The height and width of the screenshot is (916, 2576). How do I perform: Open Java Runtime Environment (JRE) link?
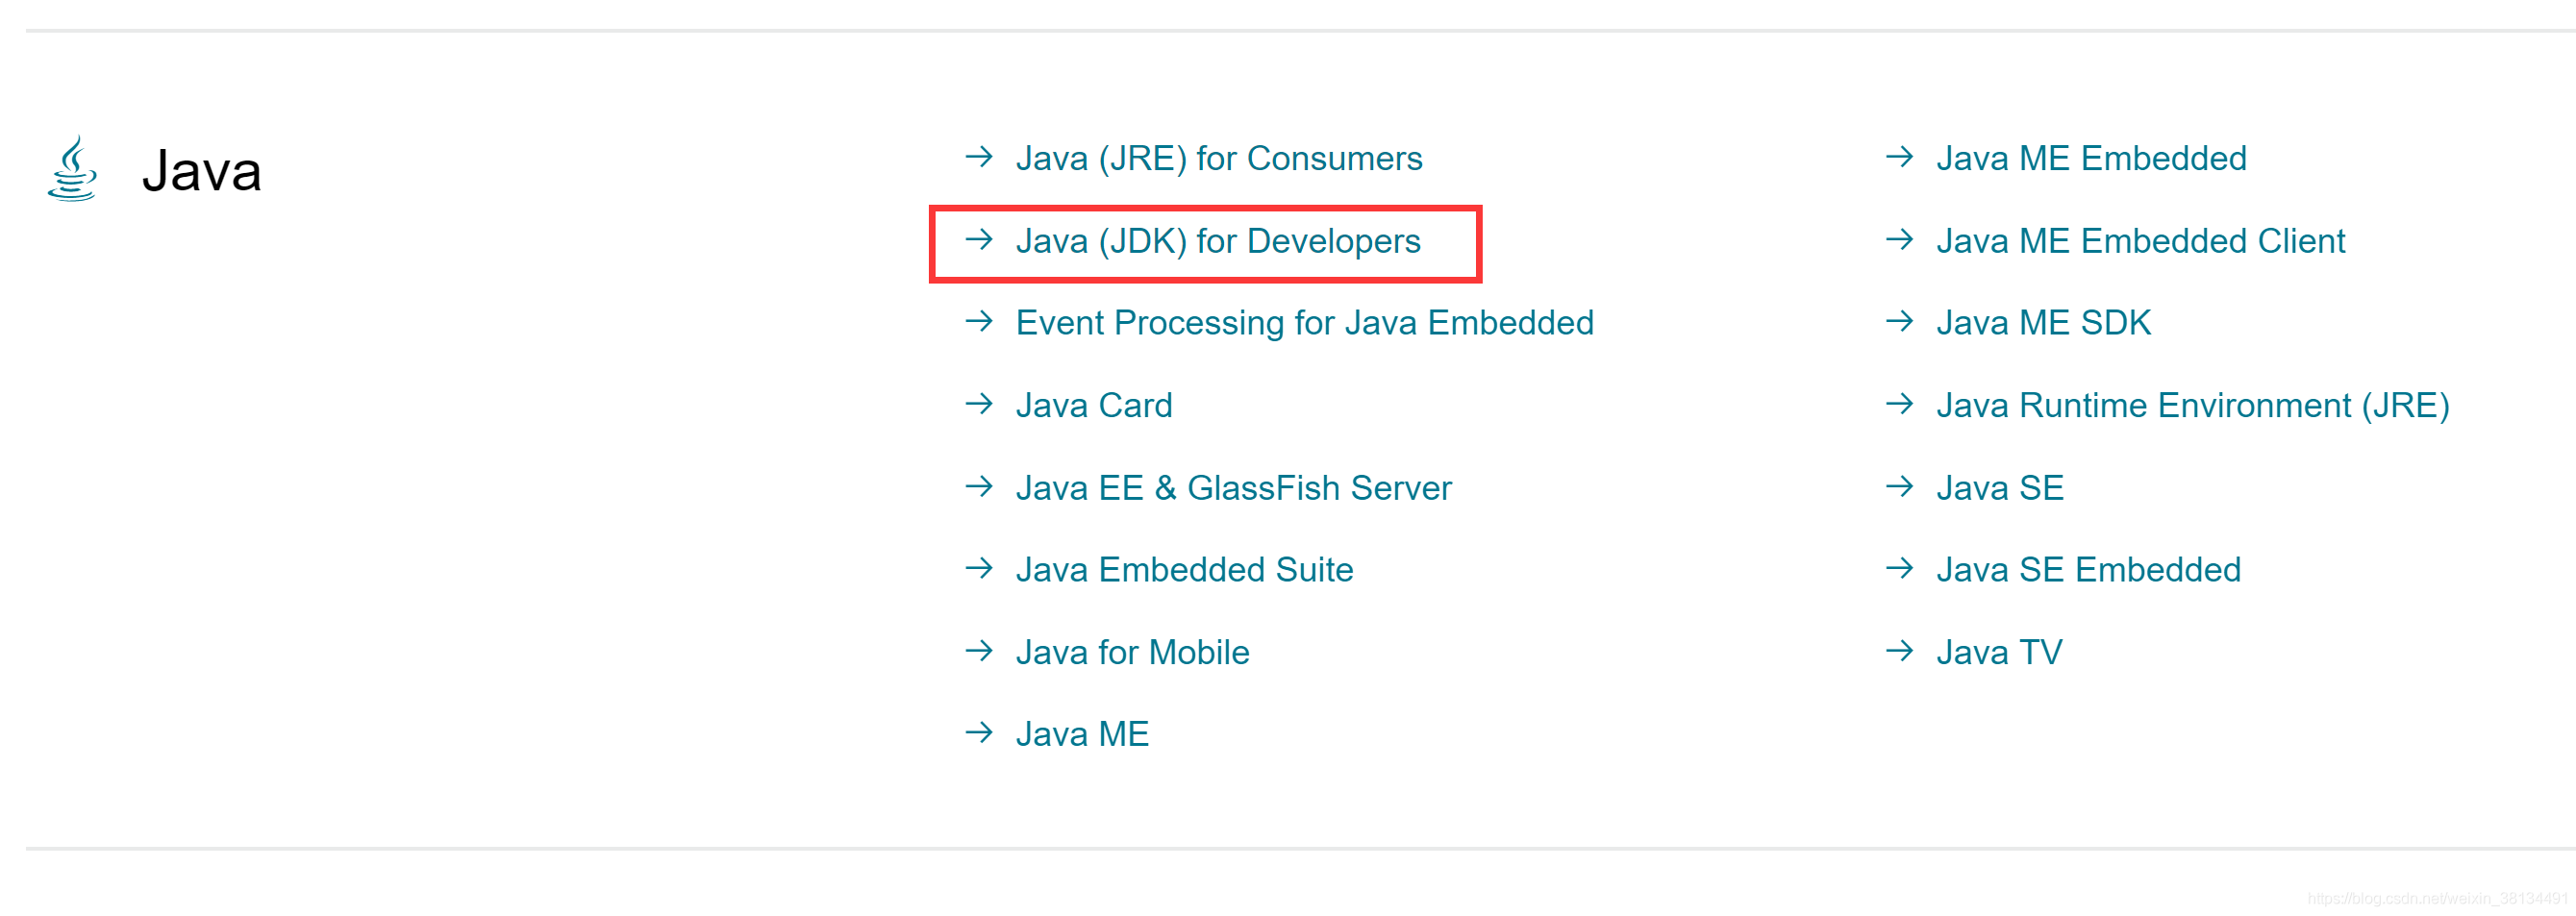pyautogui.click(x=2192, y=405)
